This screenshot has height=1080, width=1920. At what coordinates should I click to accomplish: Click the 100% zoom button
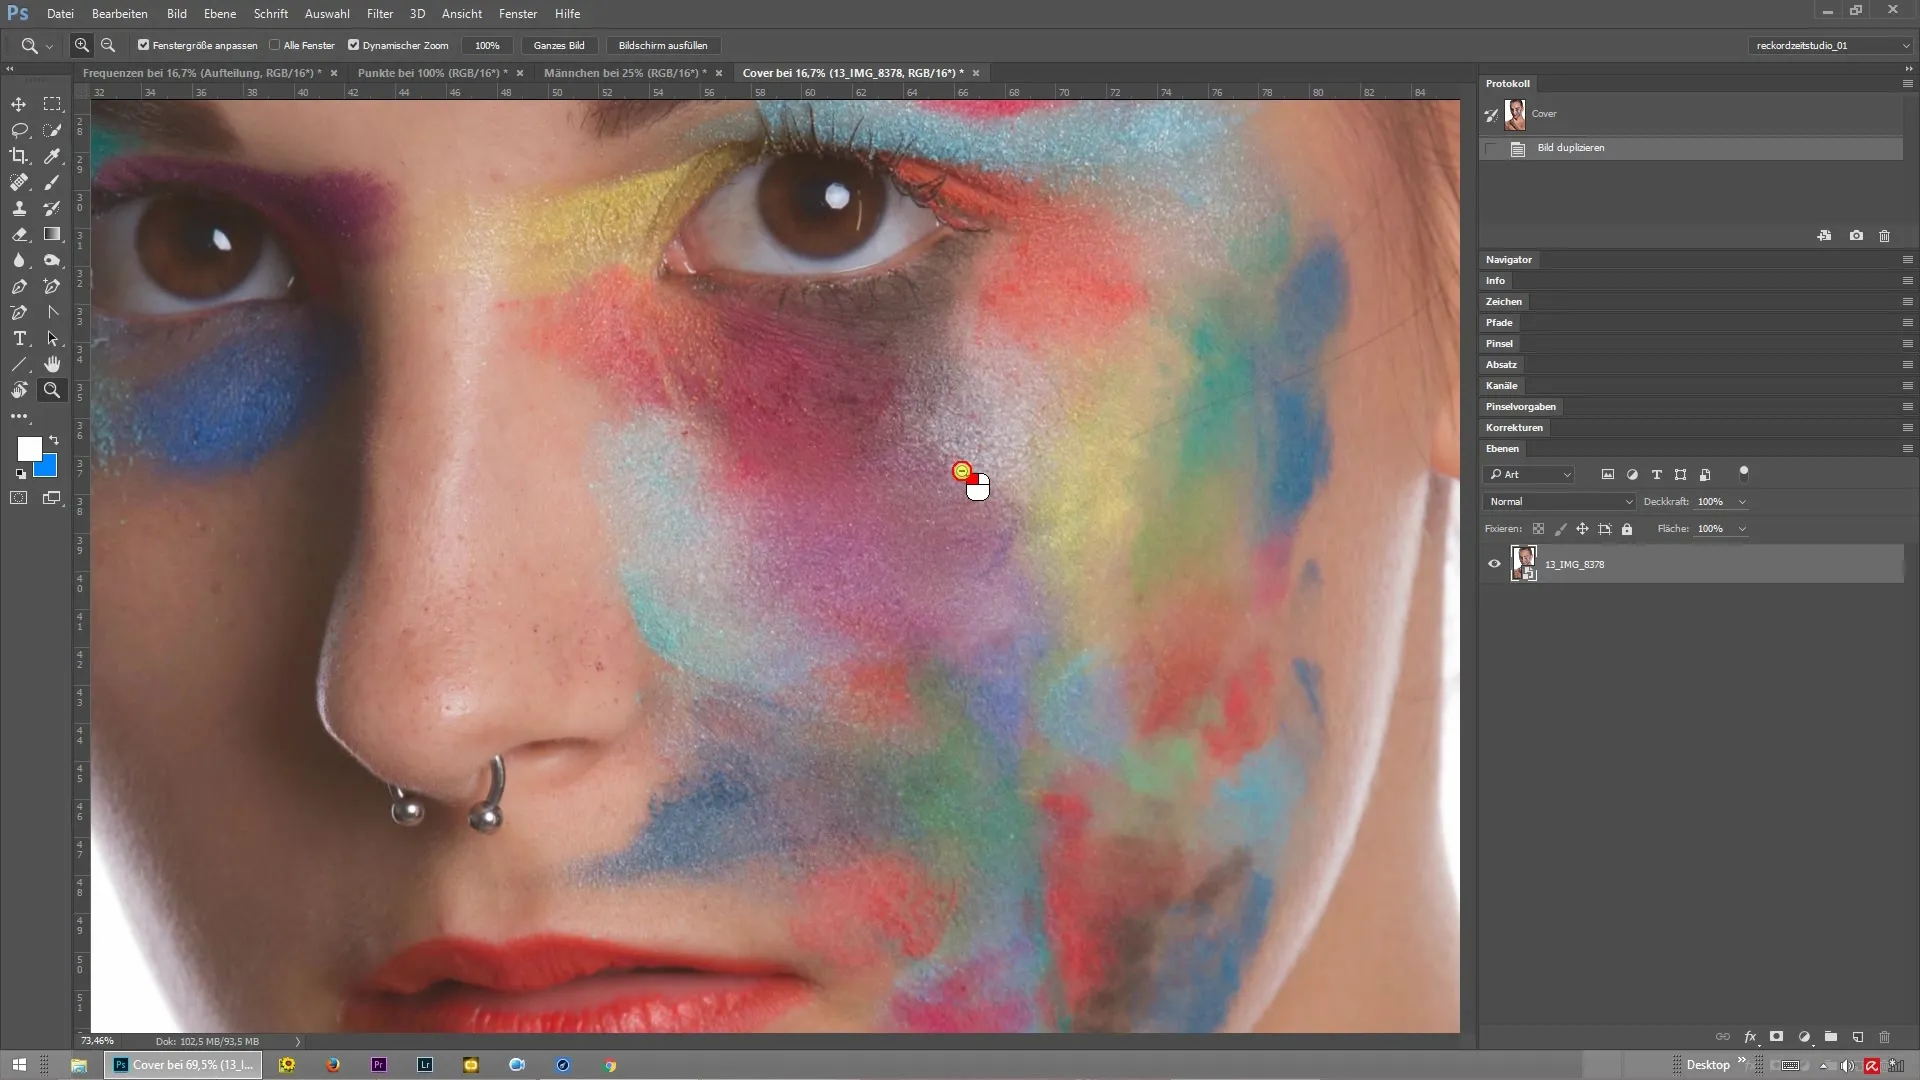[x=488, y=45]
